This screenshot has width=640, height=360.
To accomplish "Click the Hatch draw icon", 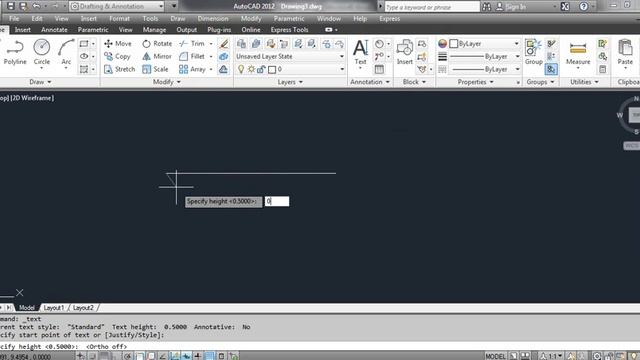I will (x=84, y=69).
